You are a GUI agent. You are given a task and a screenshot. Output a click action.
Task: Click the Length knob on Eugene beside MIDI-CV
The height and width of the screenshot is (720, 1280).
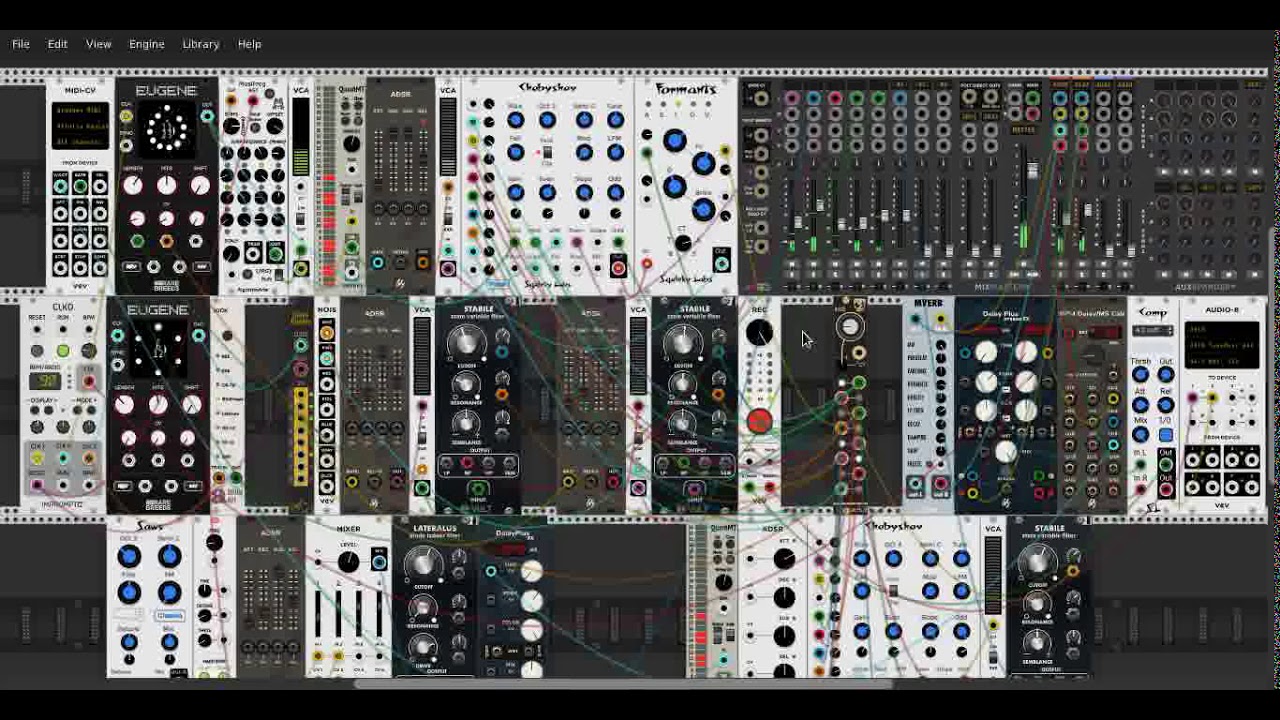coord(134,185)
